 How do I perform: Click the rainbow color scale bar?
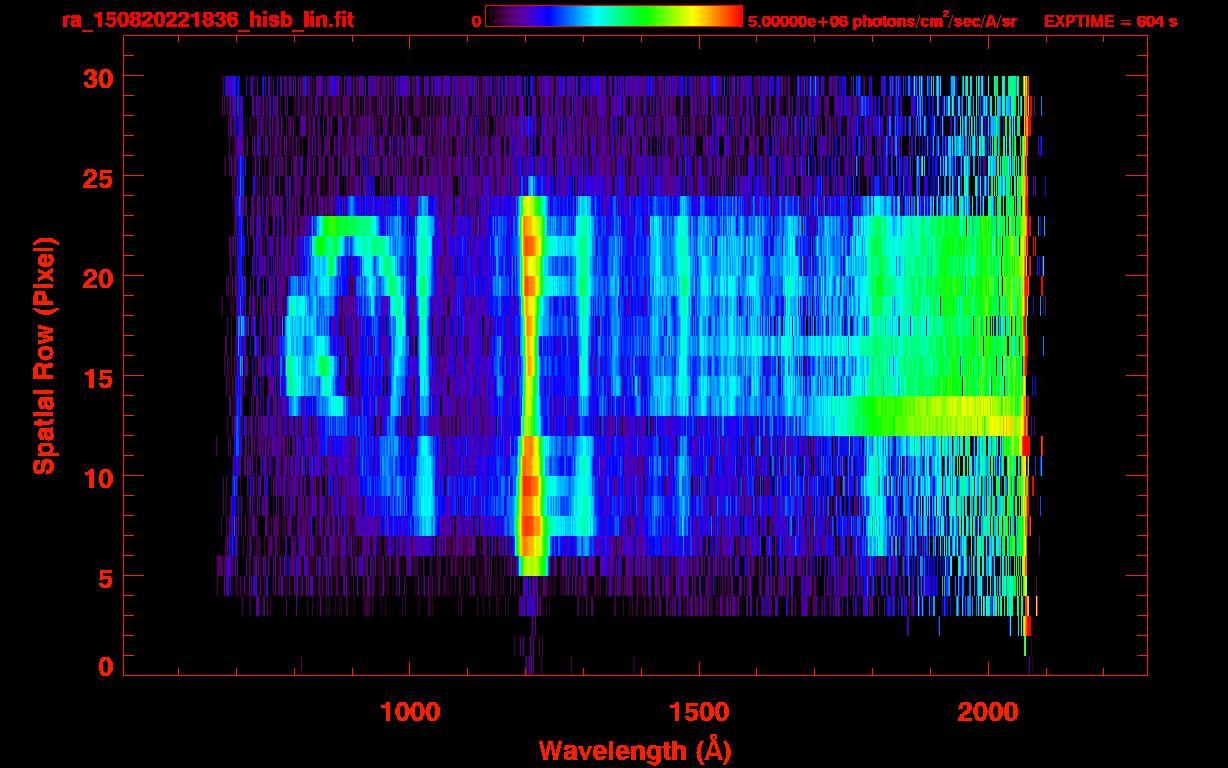pyautogui.click(x=614, y=17)
